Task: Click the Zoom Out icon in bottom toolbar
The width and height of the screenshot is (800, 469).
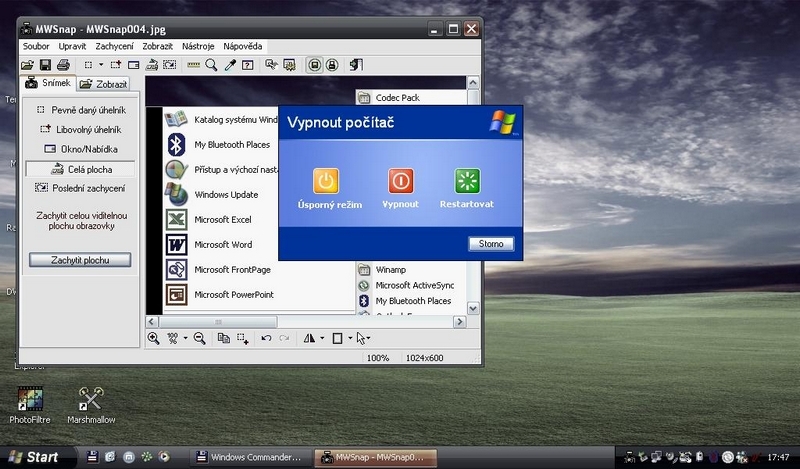Action: (199, 339)
